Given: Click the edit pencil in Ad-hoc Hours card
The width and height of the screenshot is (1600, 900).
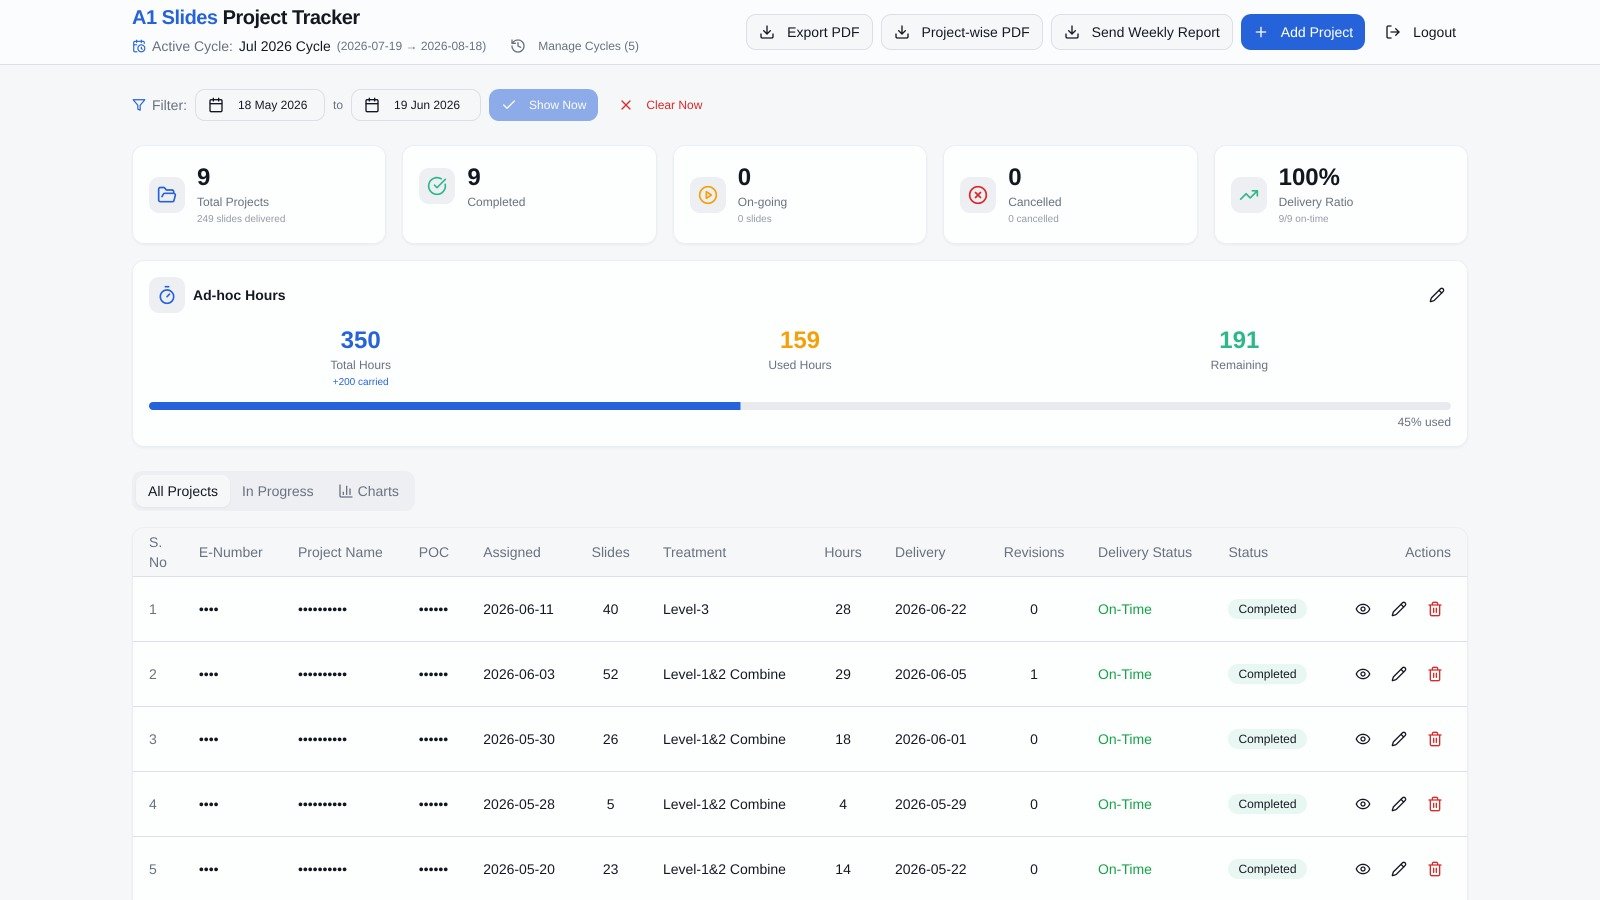Looking at the screenshot, I should click(x=1437, y=295).
